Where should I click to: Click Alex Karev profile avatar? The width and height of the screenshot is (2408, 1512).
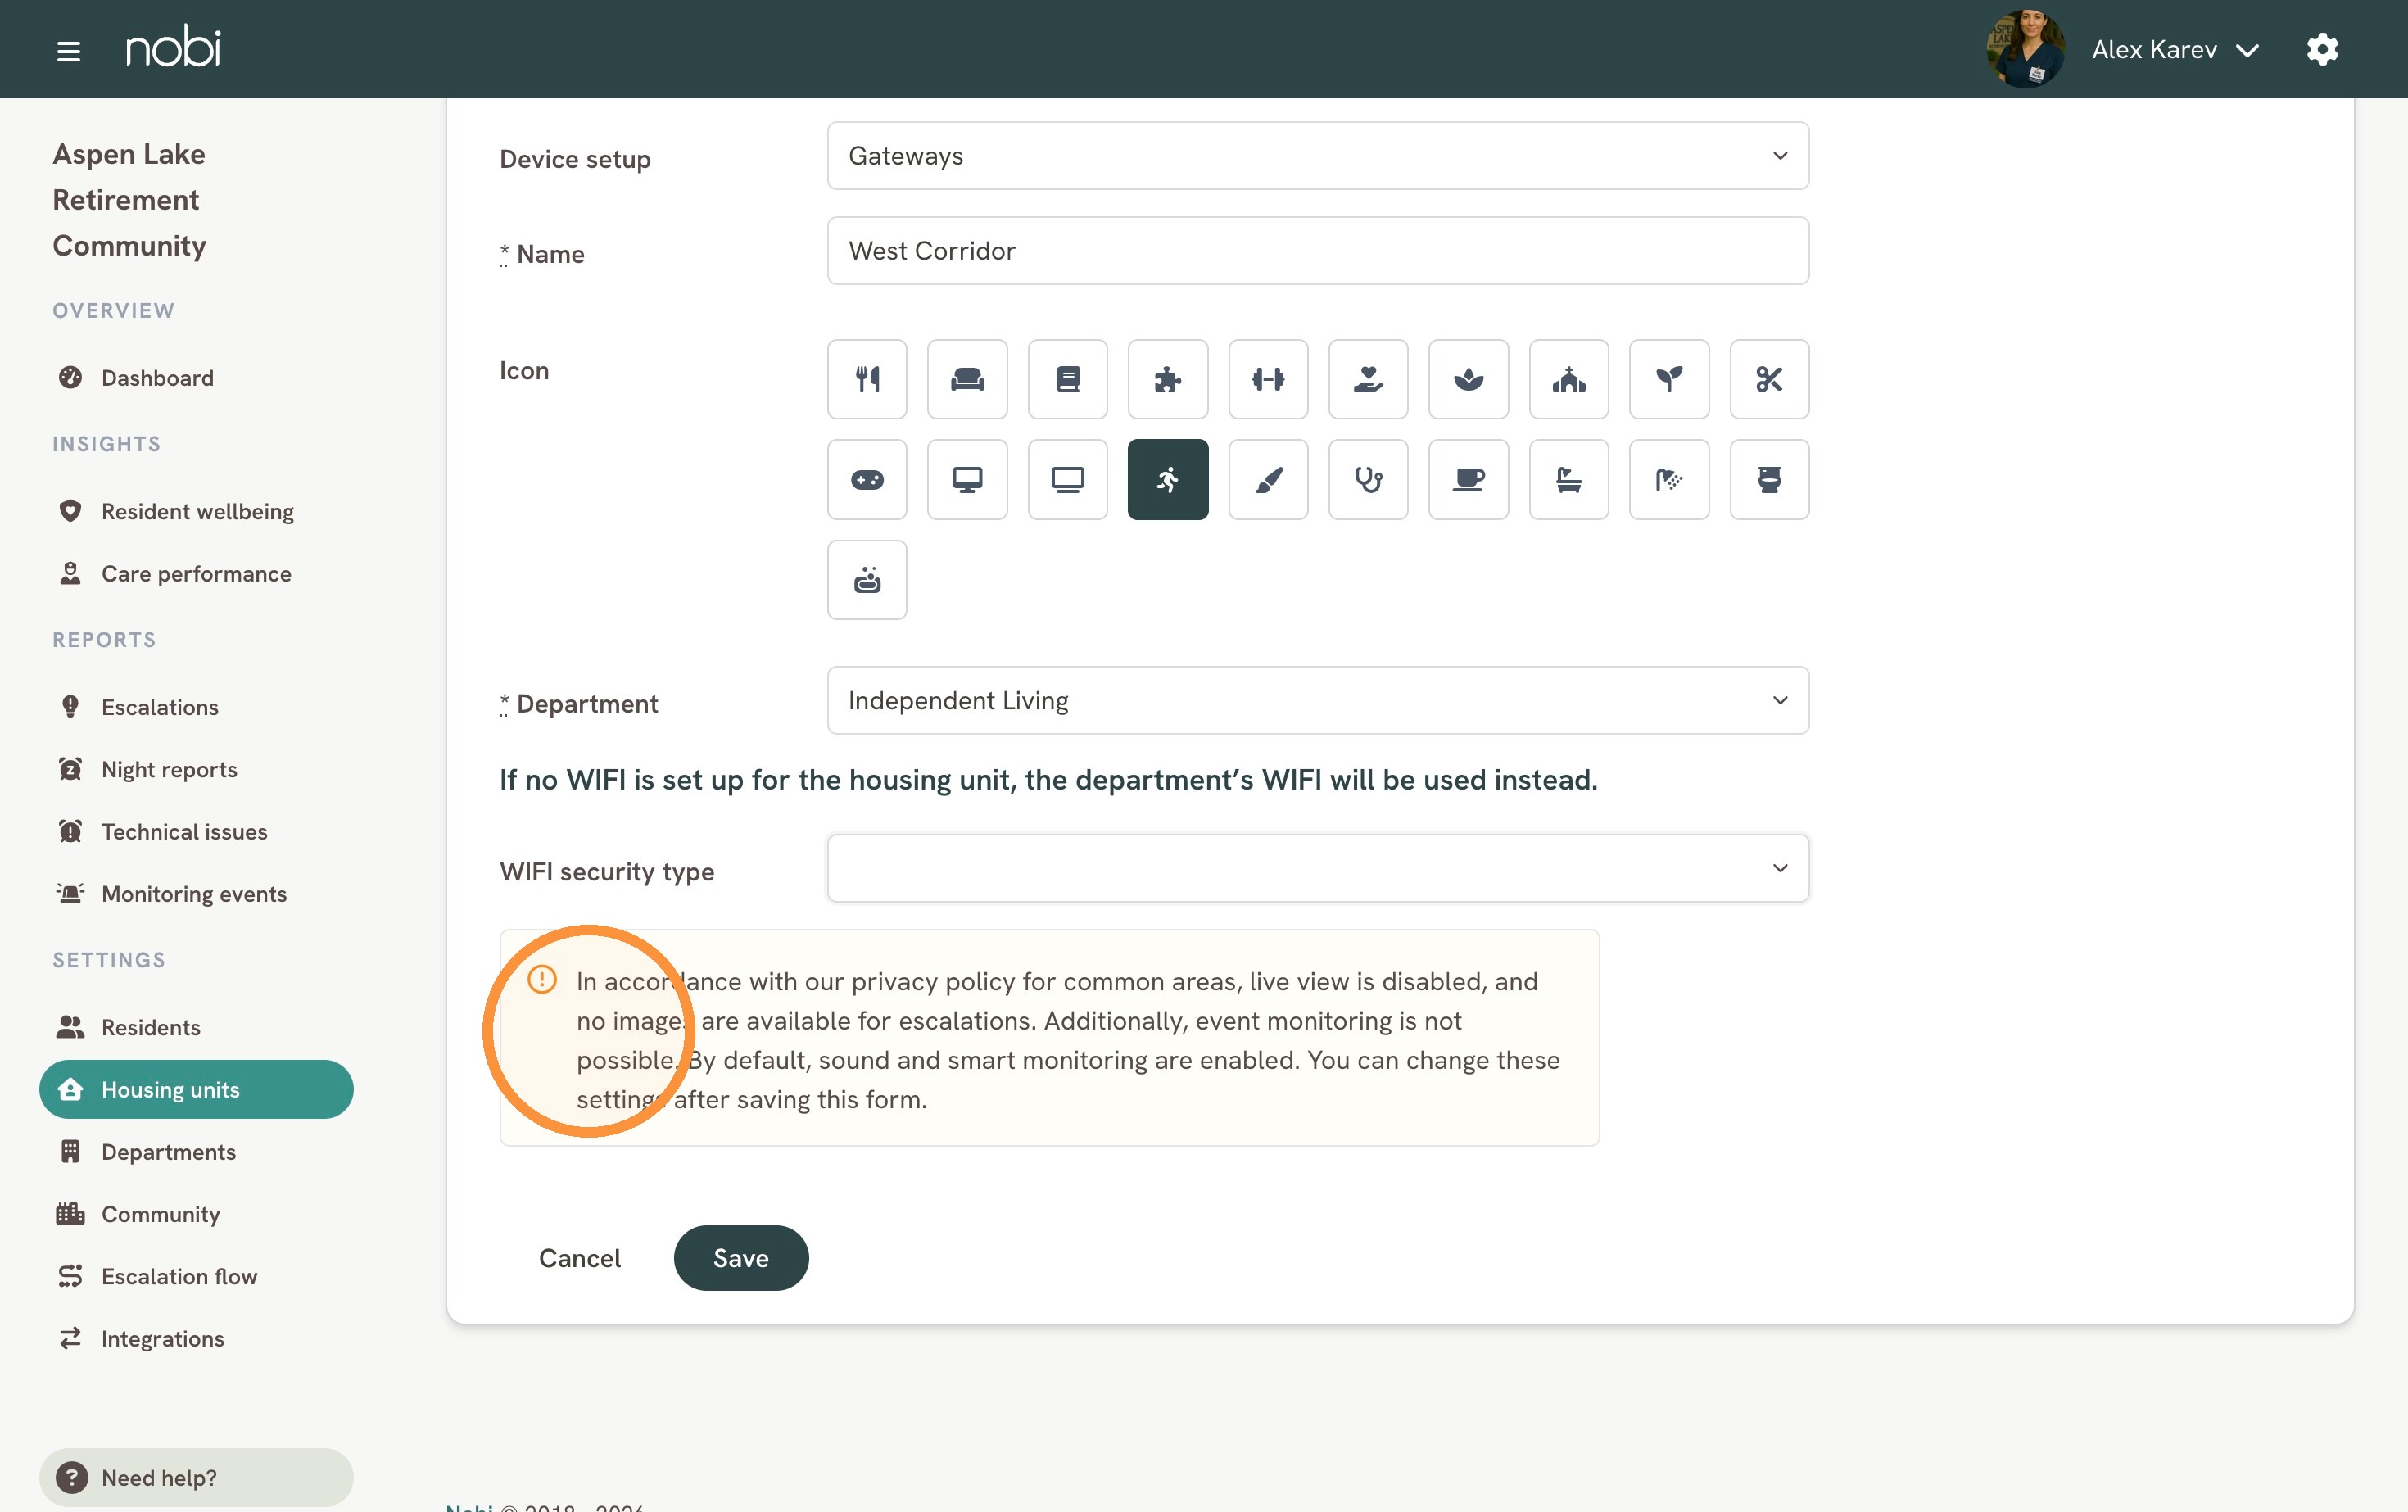pyautogui.click(x=2025, y=49)
